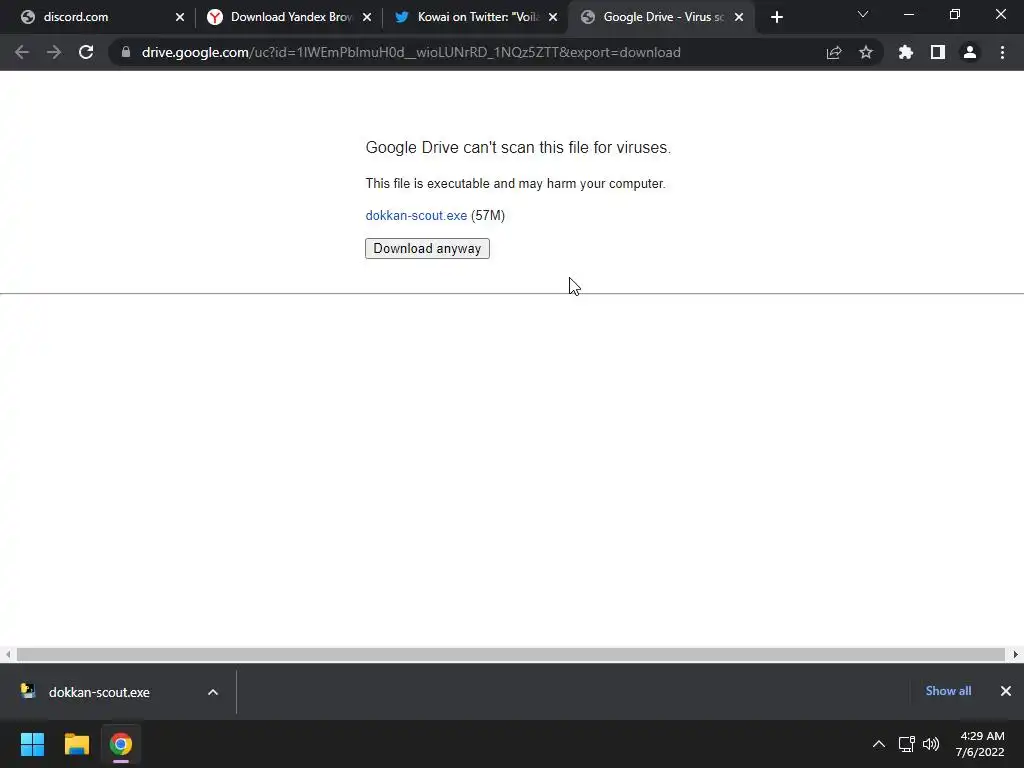The width and height of the screenshot is (1024, 768).
Task: Click the network tray icon
Action: 906,744
